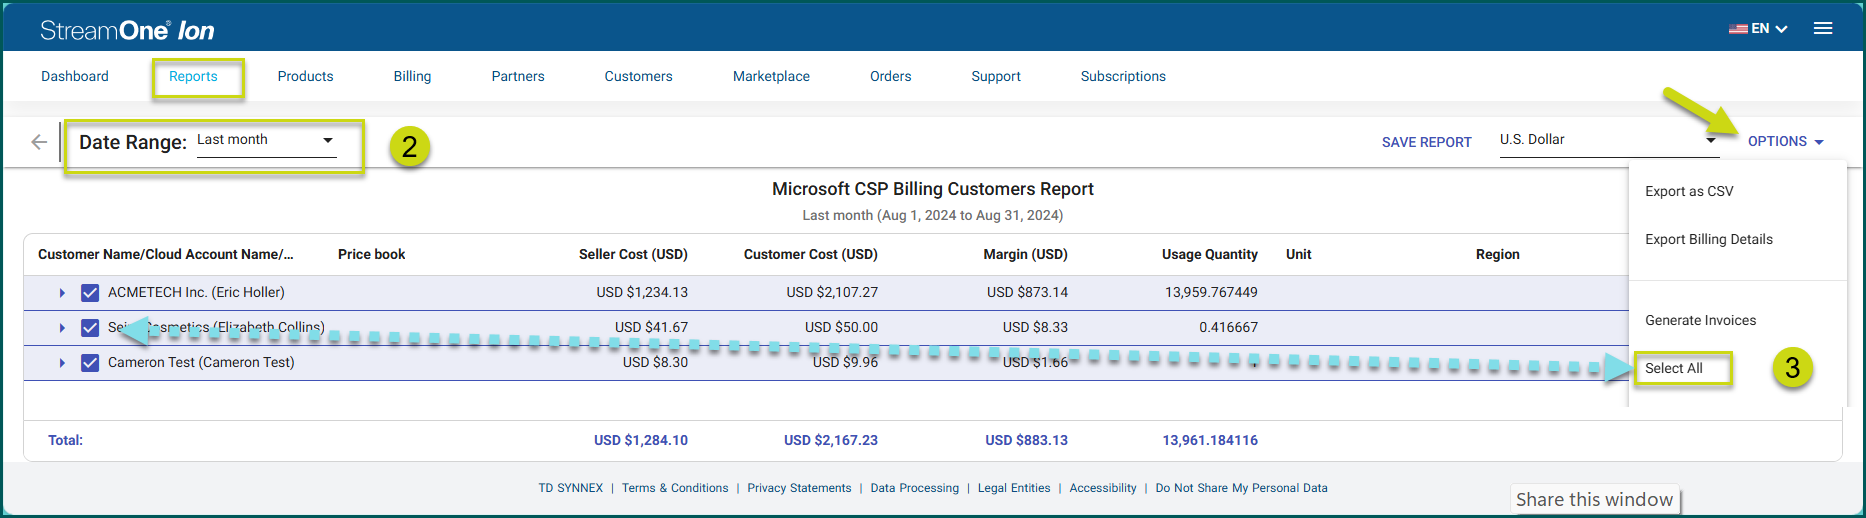
Task: Go to the Orders tab
Action: point(890,76)
